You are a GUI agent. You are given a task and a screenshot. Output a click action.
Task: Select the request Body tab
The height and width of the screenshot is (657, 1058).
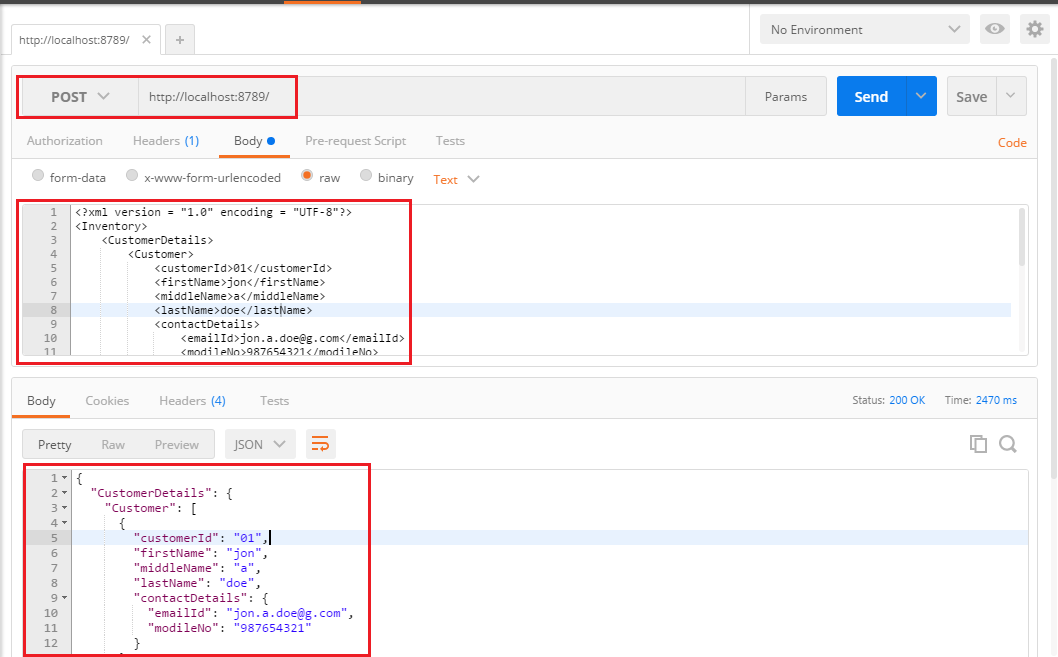point(254,141)
